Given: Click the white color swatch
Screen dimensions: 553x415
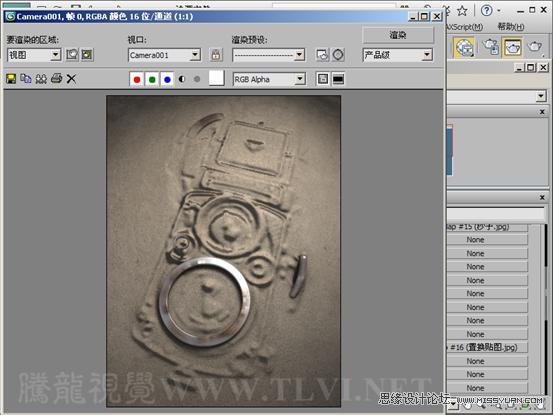Looking at the screenshot, I should (217, 78).
